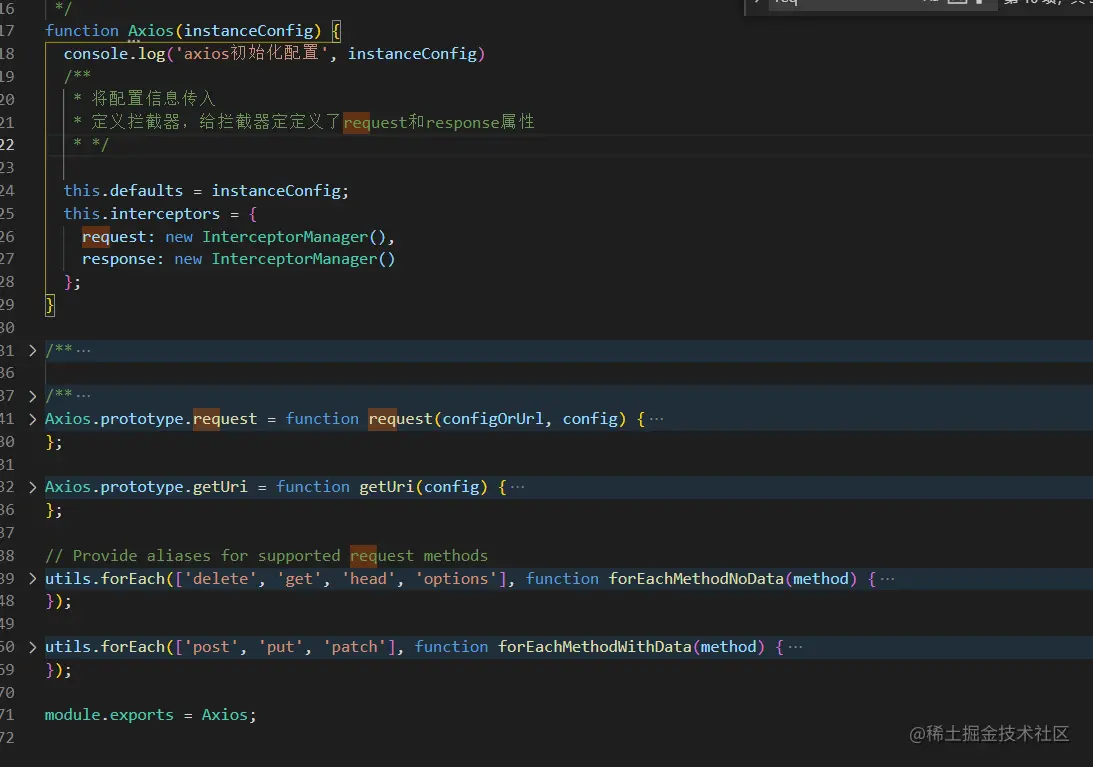Viewport: 1093px width, 767px height.
Task: Expand the folded comment chevron at line 37
Action: (x=32, y=396)
